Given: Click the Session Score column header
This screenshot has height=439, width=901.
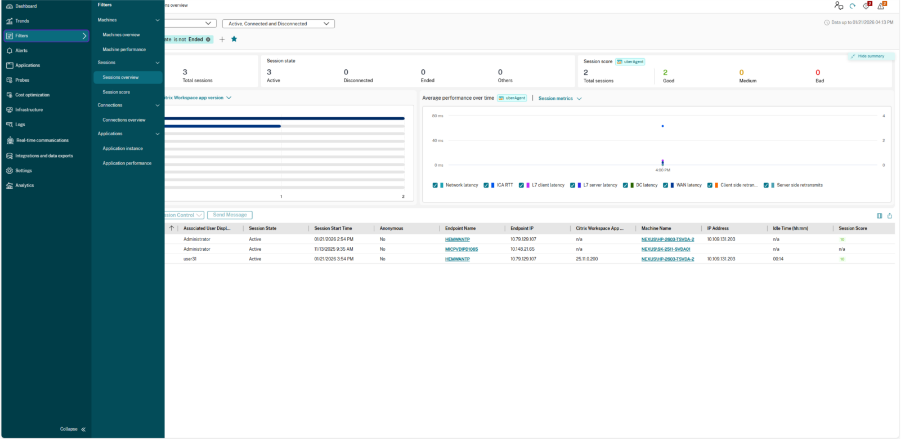Looking at the screenshot, I should coord(853,228).
